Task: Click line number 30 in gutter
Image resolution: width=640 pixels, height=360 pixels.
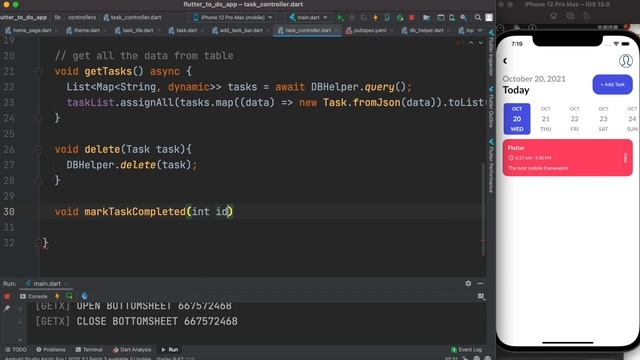Action: click(x=9, y=211)
